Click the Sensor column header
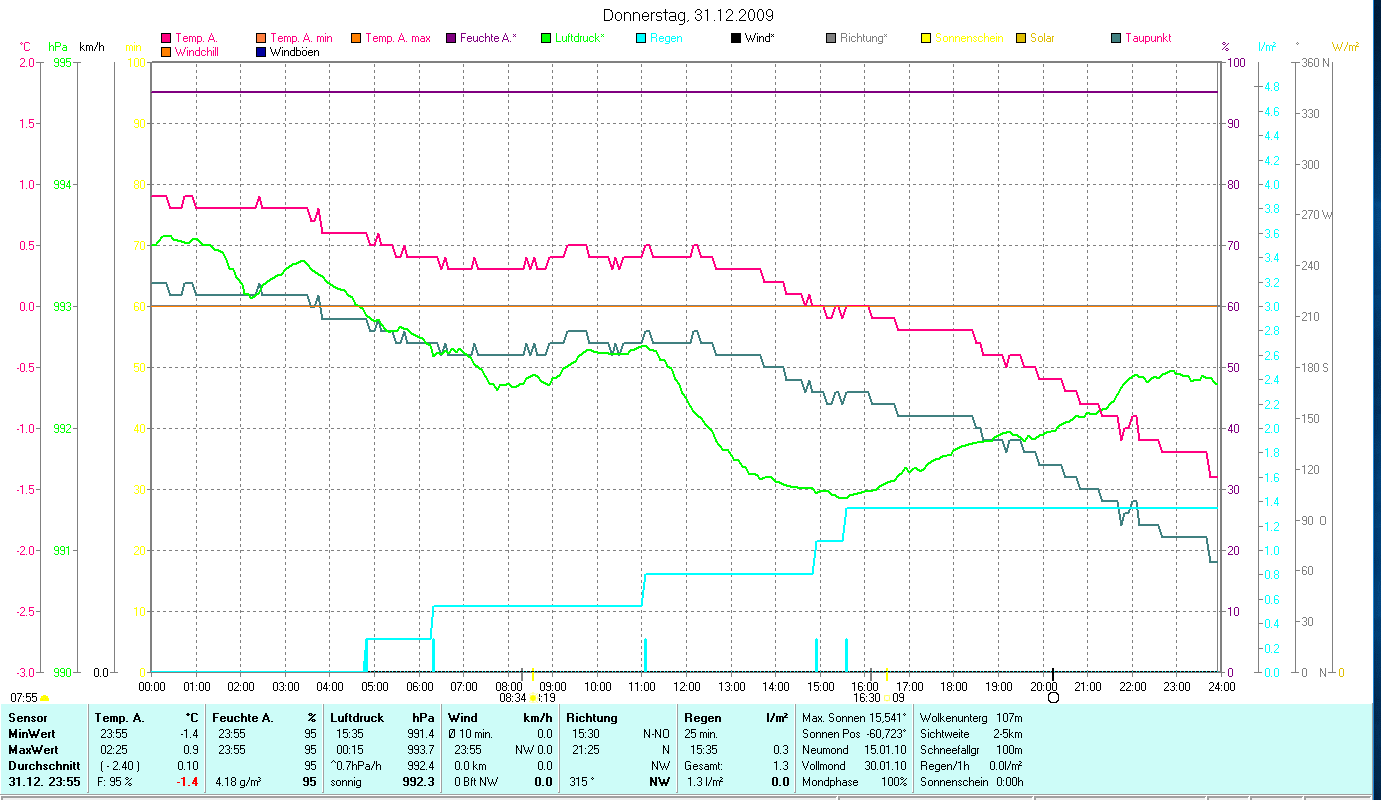Viewport: 1381px width, 800px height. 26,718
